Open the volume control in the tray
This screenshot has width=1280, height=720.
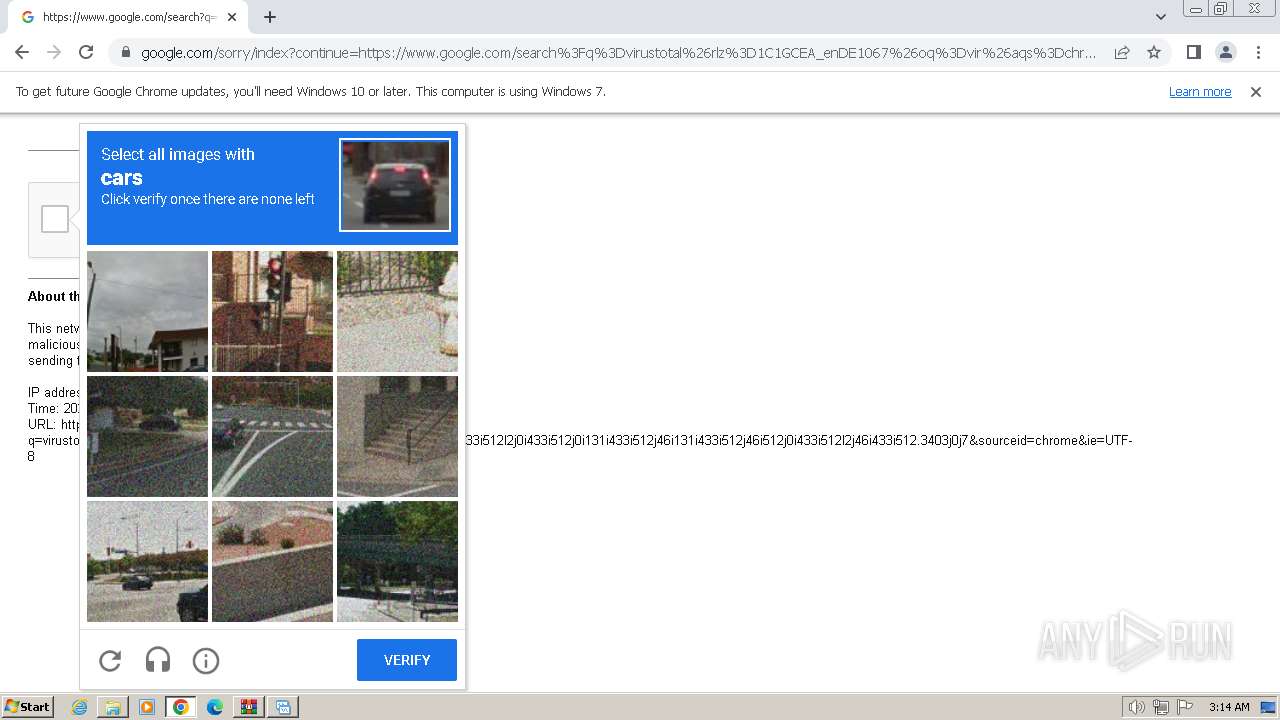pos(1137,707)
